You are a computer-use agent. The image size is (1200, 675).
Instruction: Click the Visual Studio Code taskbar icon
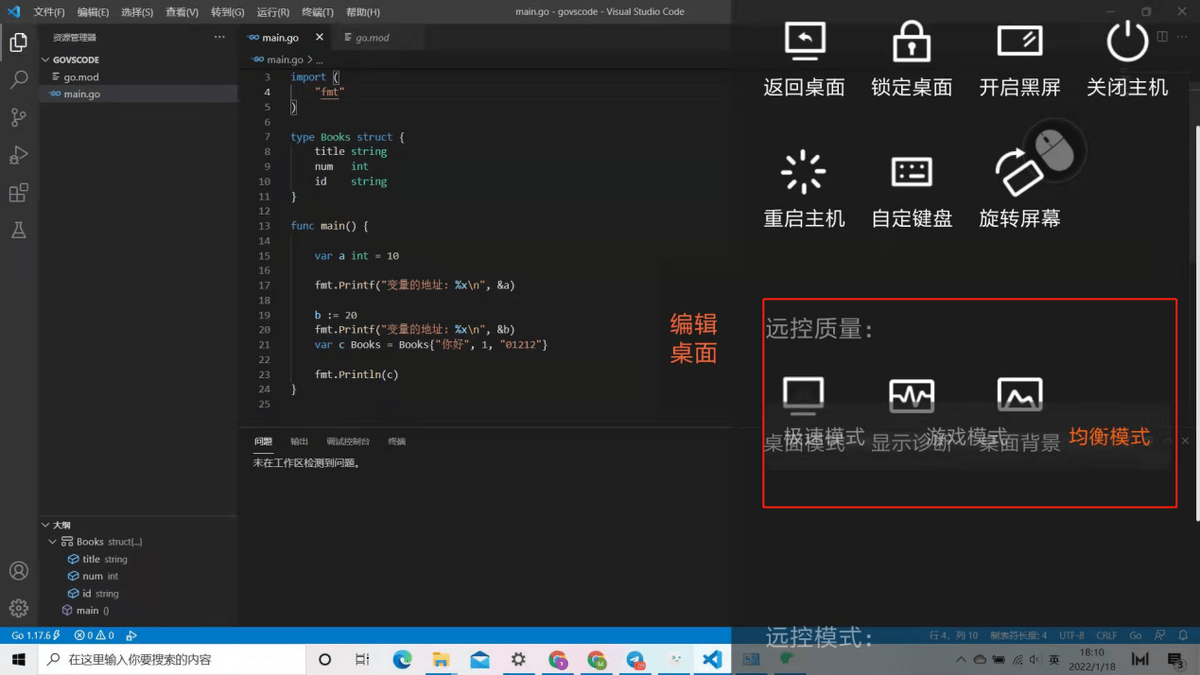(712, 660)
